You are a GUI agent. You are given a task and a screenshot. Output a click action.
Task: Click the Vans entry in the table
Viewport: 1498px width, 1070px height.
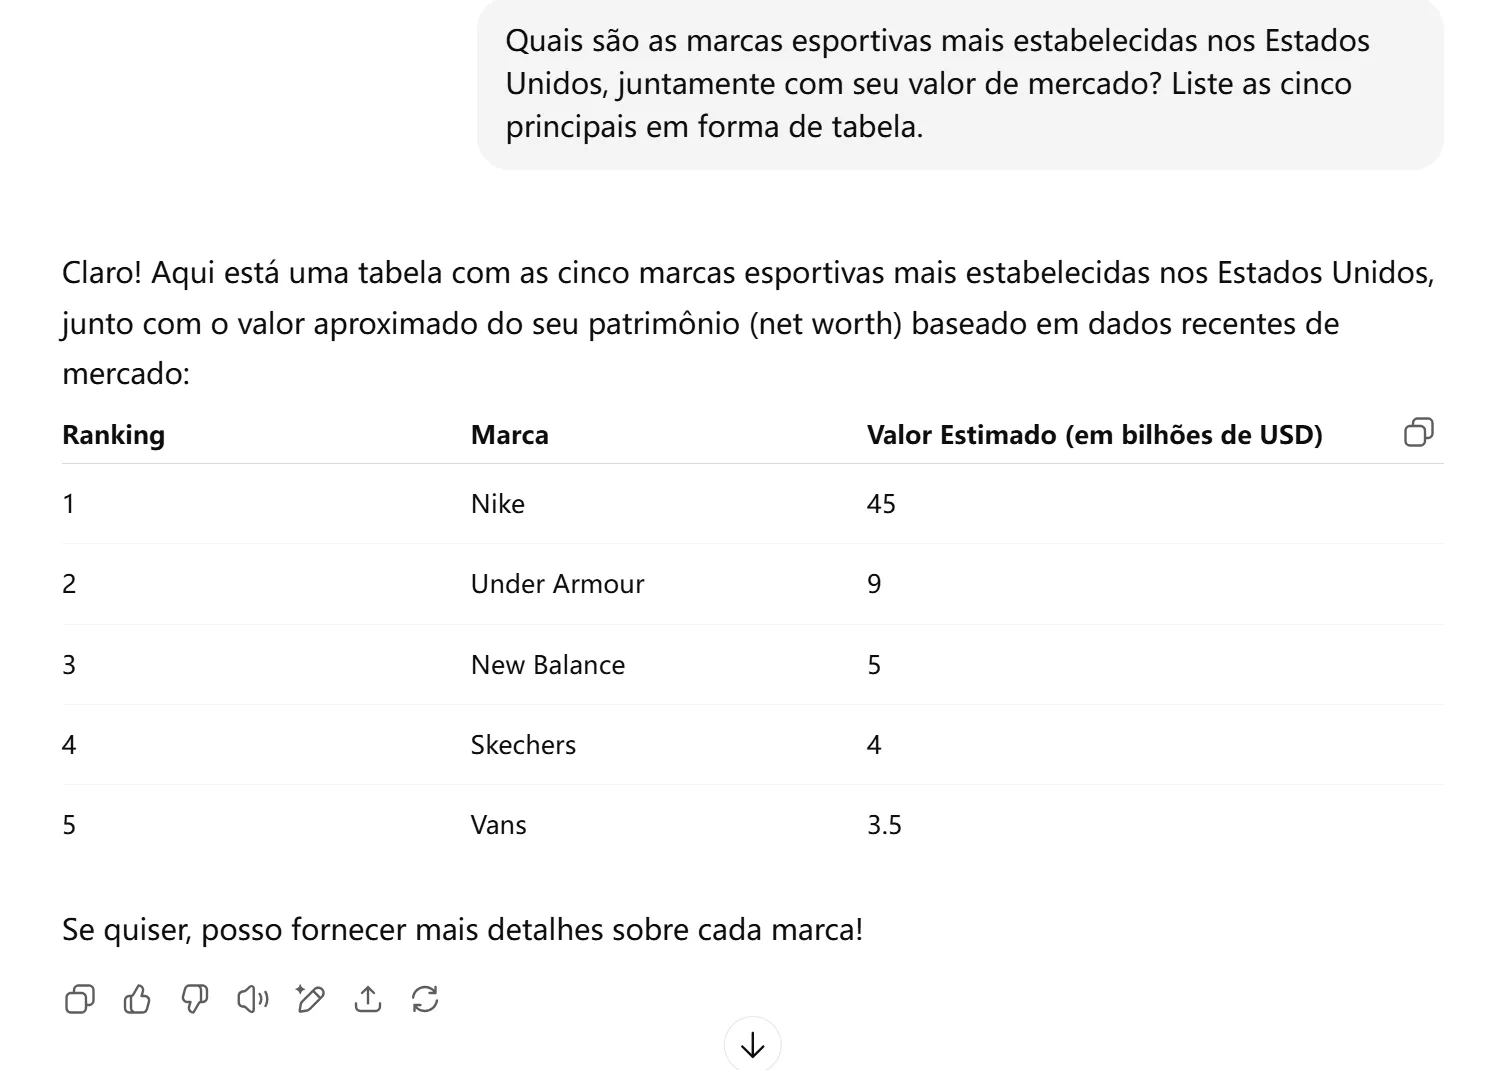click(x=498, y=825)
